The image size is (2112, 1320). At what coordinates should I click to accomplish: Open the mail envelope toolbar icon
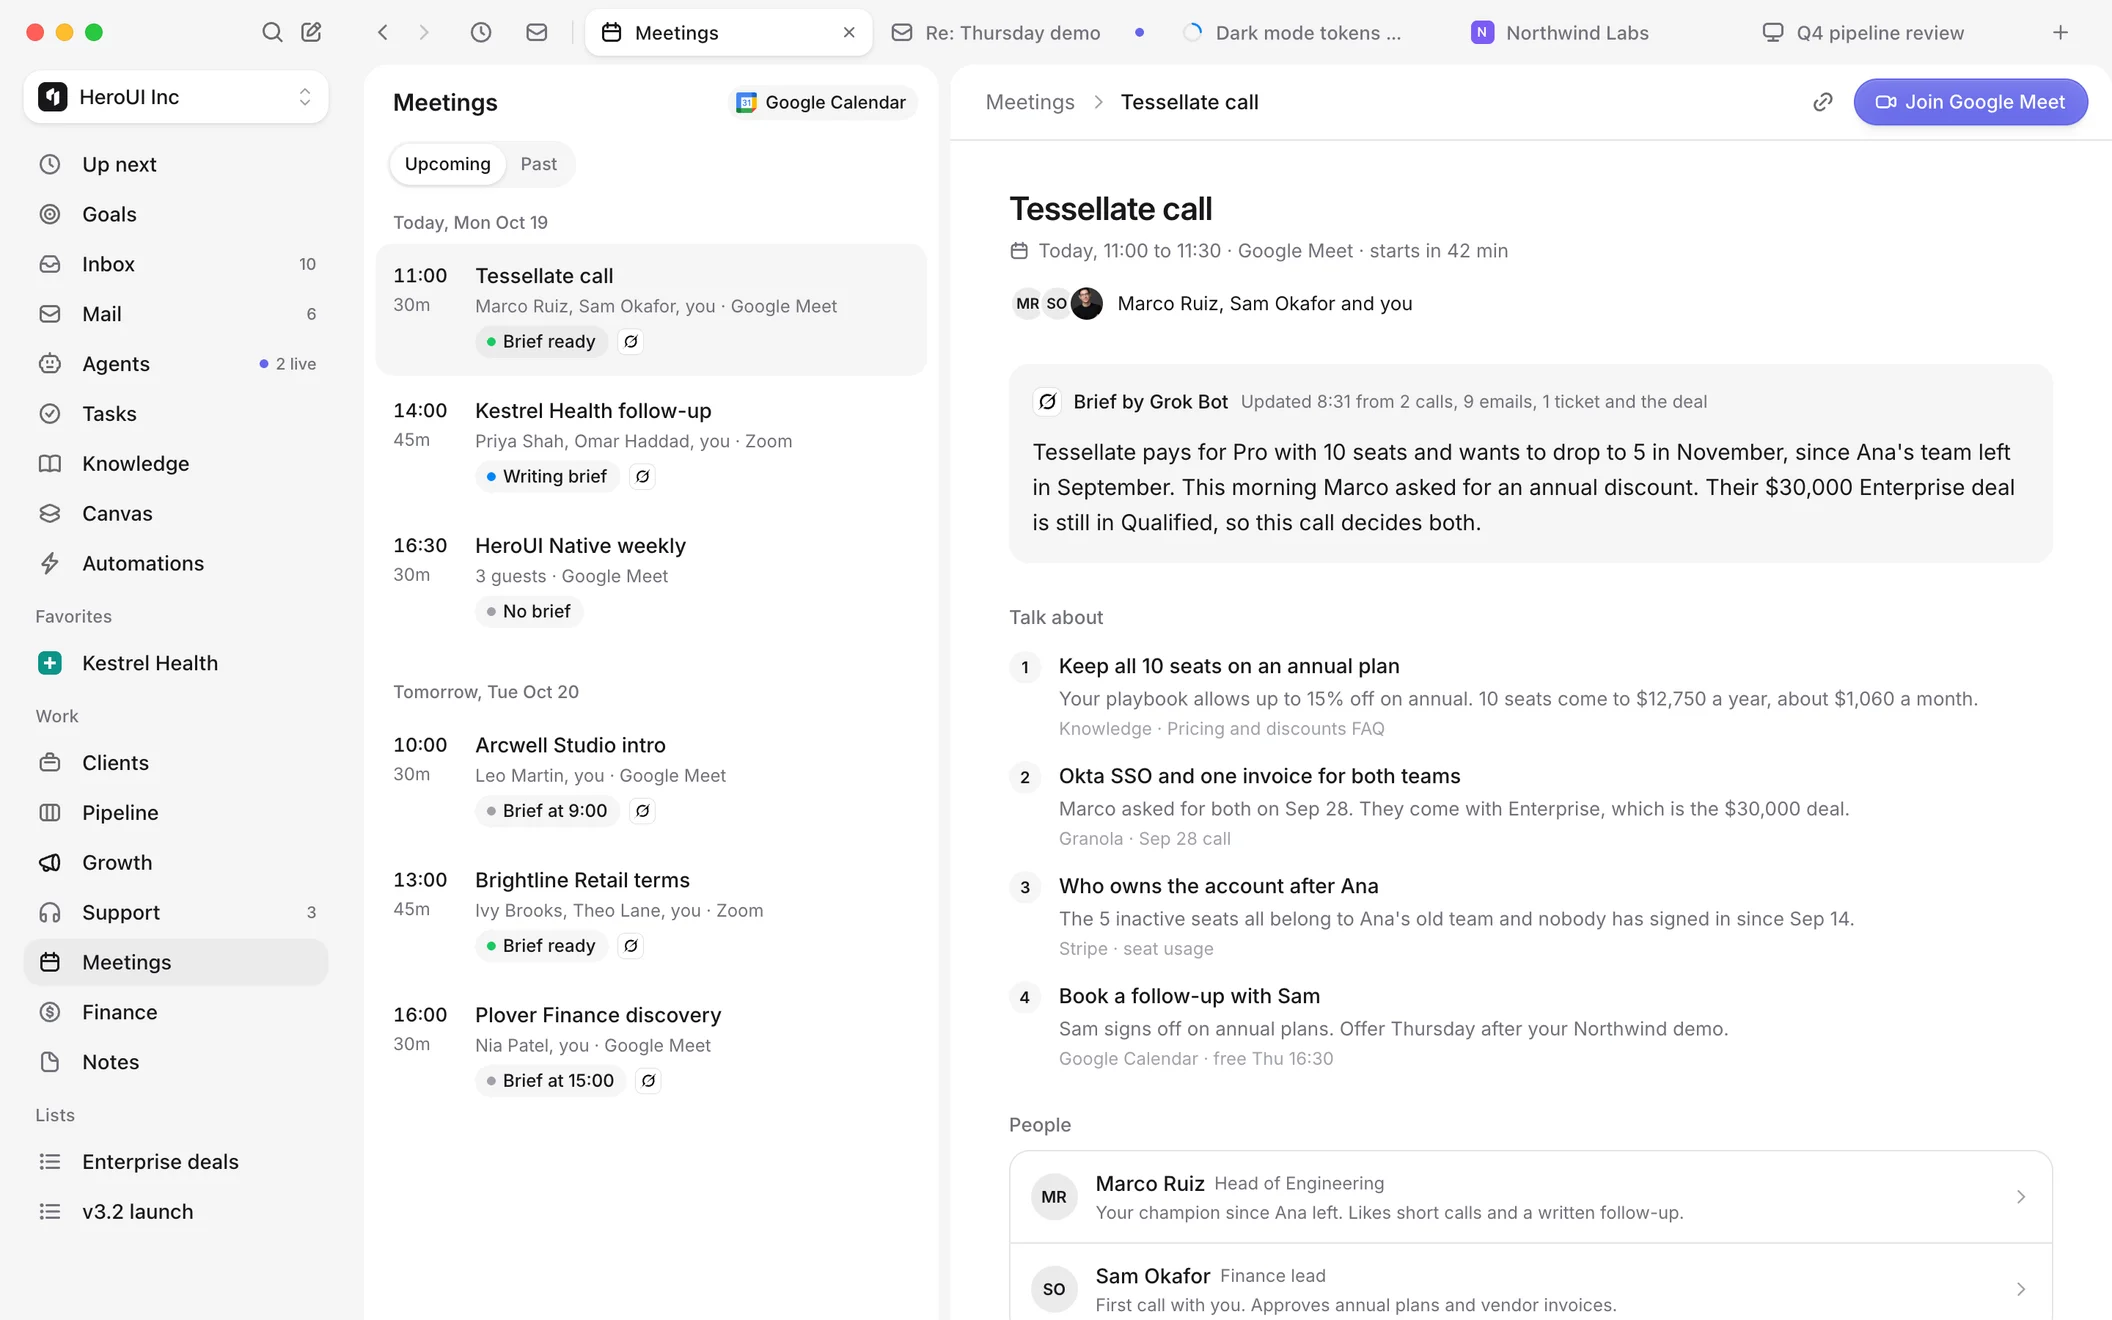[537, 32]
